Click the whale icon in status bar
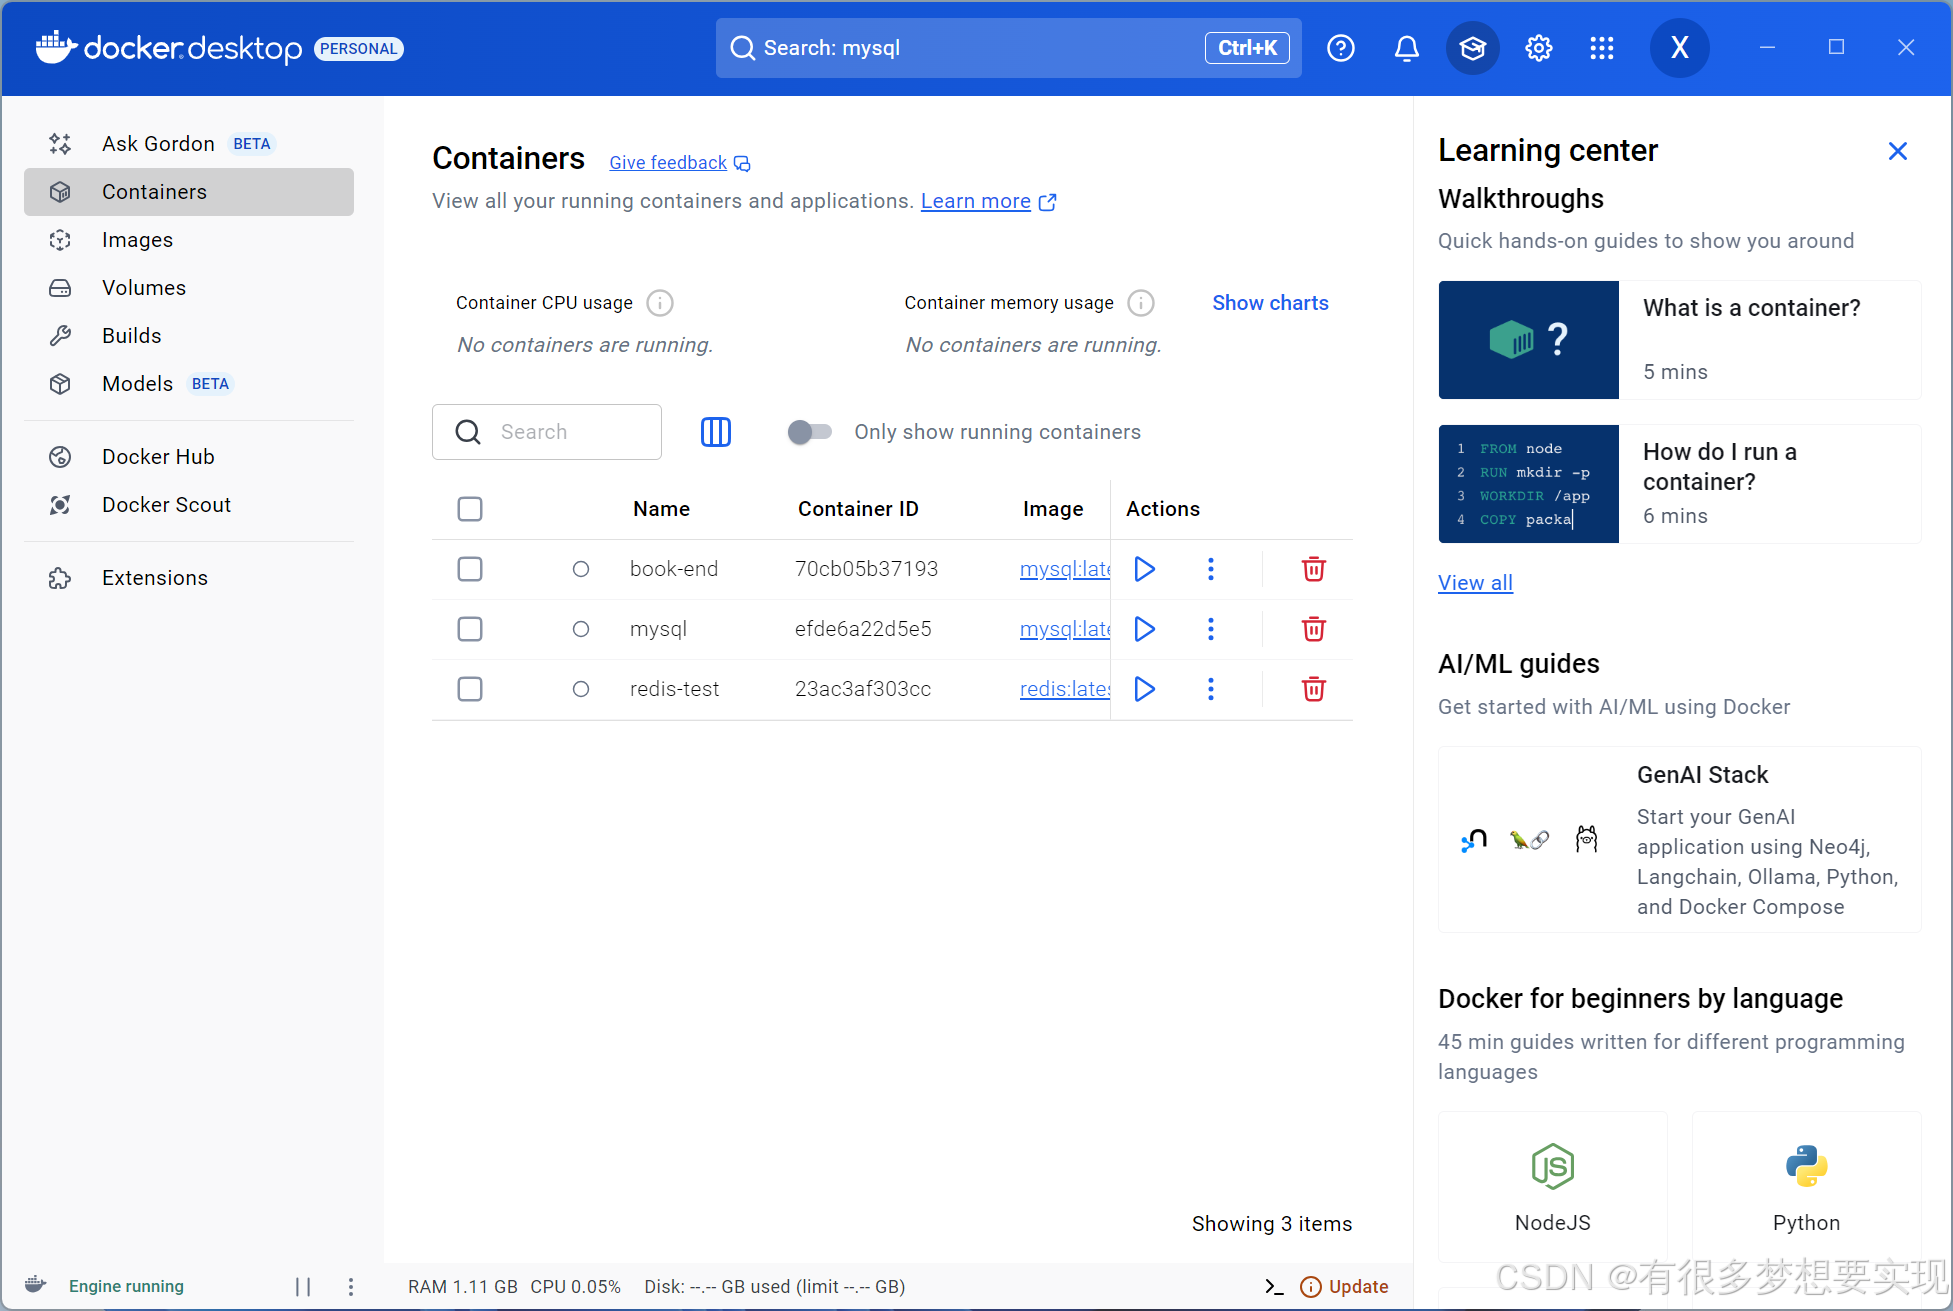This screenshot has height=1311, width=1953. [36, 1286]
